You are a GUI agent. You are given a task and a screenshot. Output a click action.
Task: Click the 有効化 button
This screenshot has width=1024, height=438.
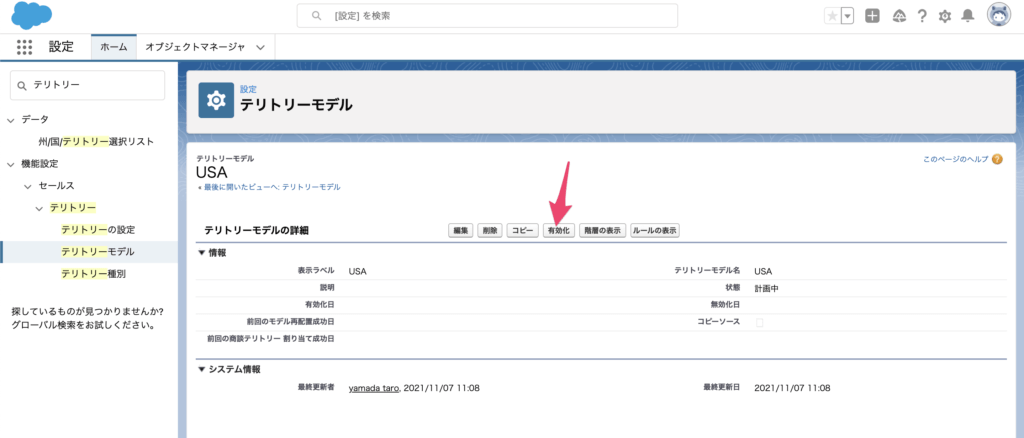558,230
